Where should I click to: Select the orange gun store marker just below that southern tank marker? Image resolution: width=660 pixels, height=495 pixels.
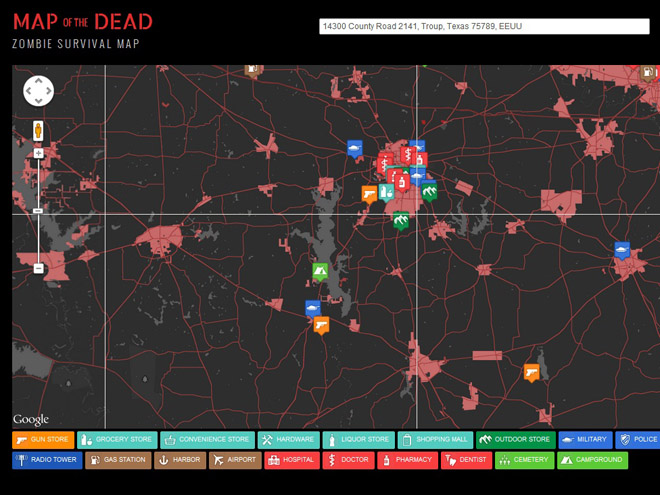tap(322, 325)
